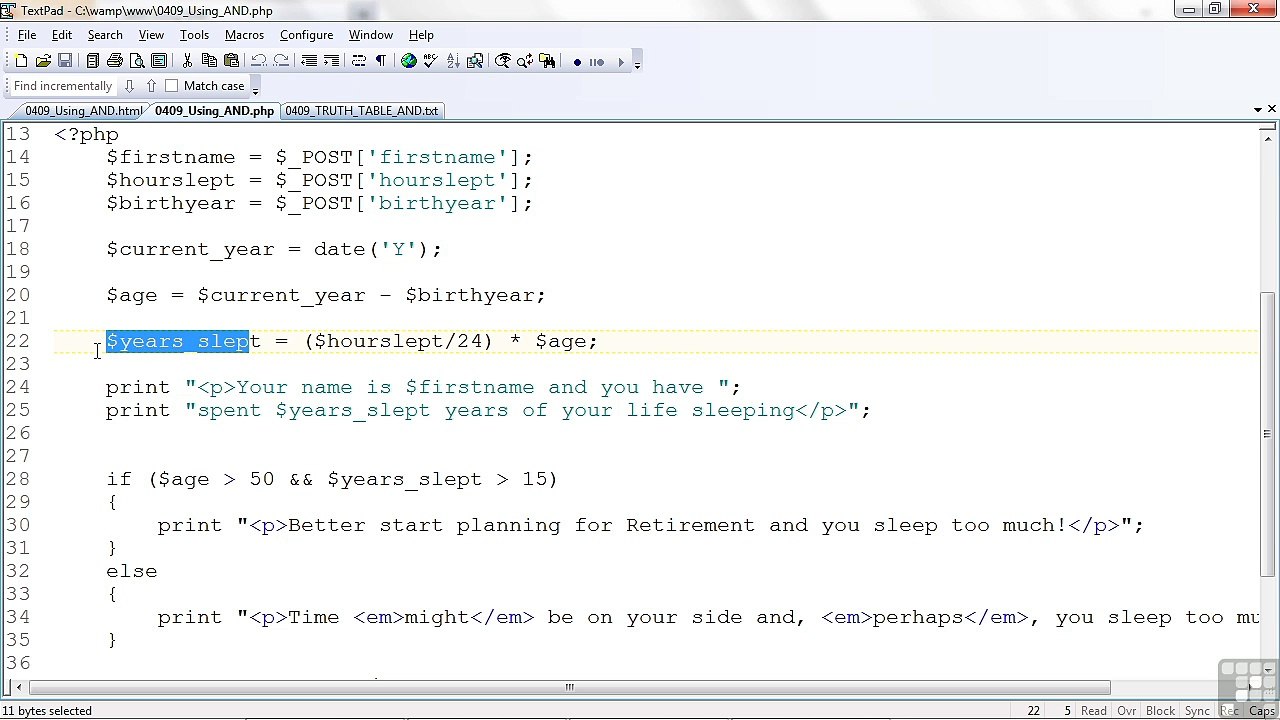Click the Print icon in the toolbar

115,61
